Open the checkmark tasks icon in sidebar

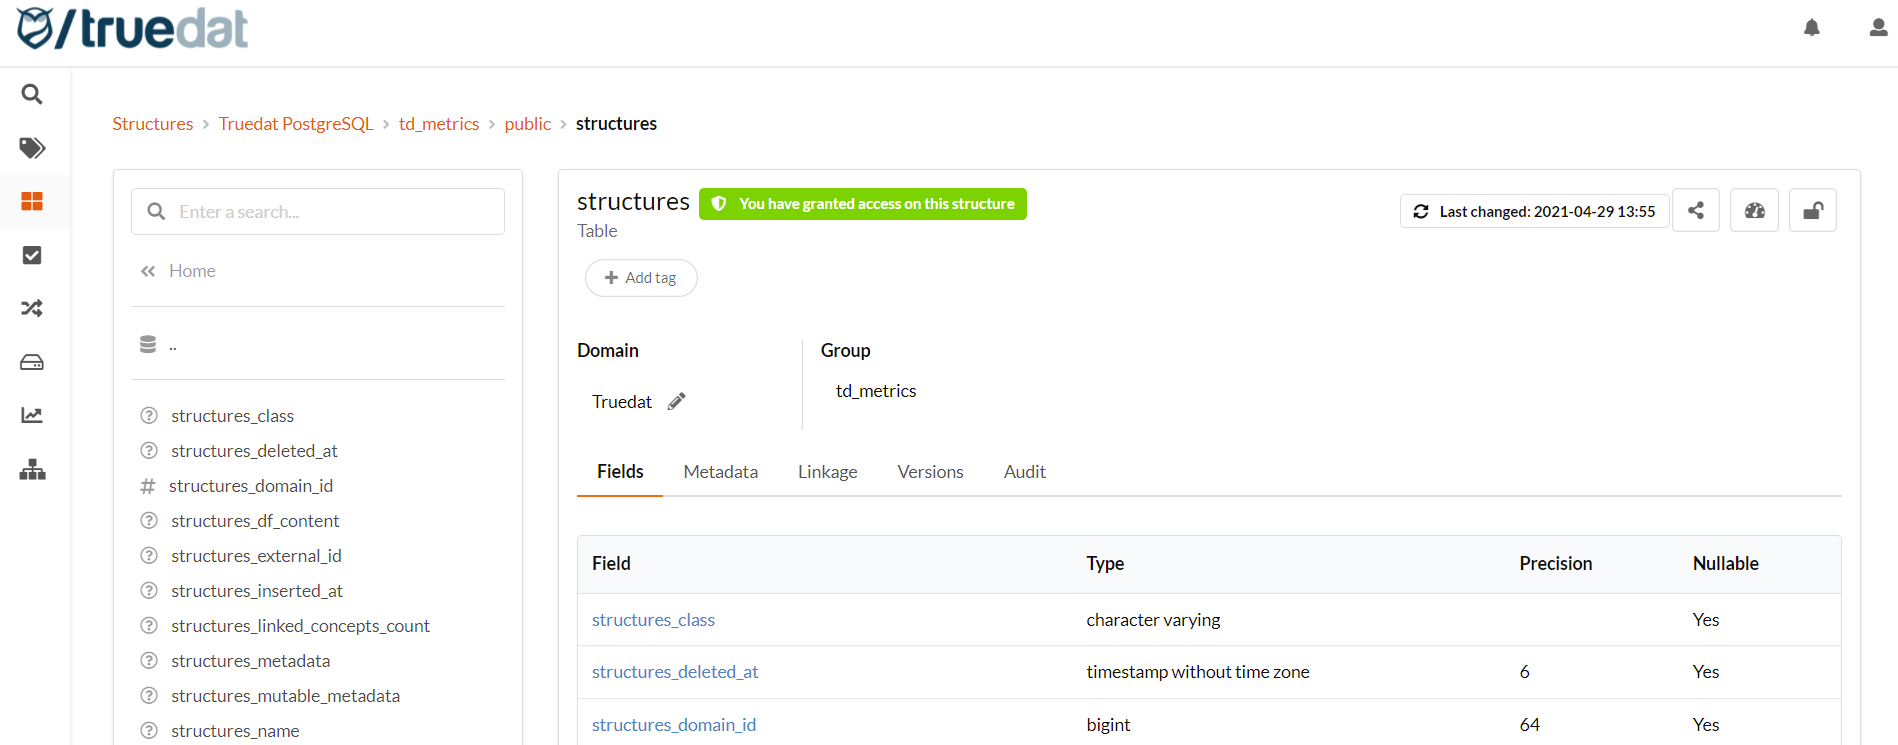tap(32, 255)
